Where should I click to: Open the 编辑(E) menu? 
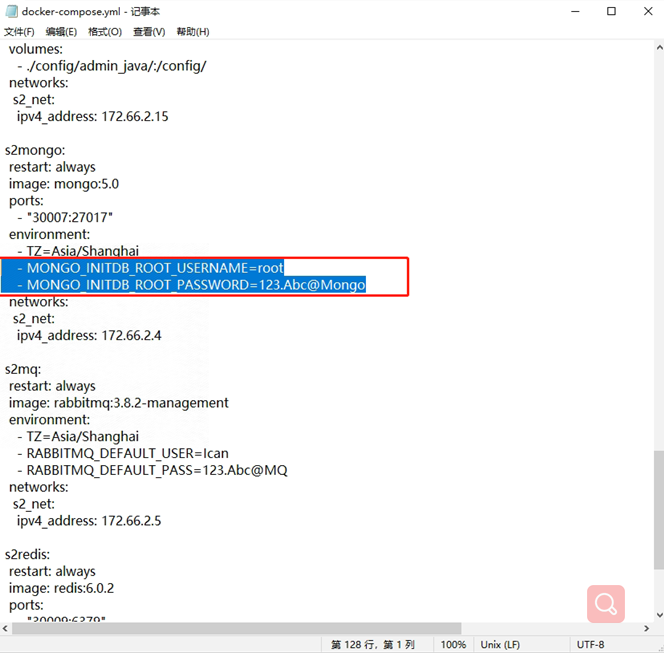pos(62,32)
